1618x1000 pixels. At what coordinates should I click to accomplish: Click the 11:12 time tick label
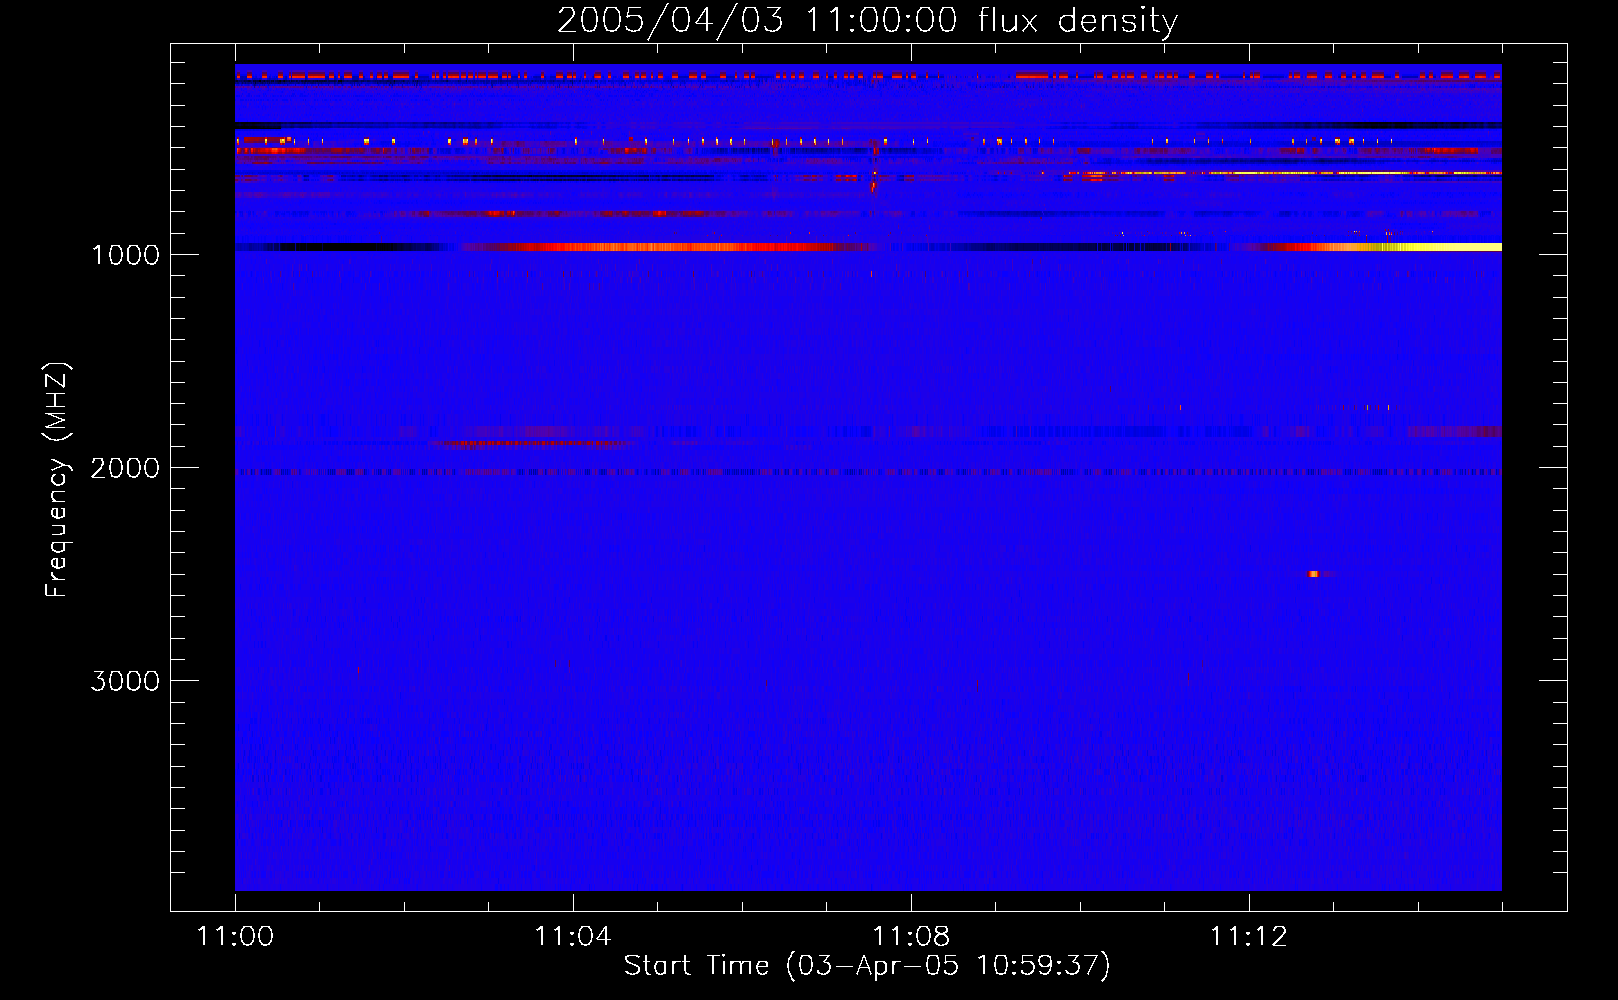tap(1249, 936)
